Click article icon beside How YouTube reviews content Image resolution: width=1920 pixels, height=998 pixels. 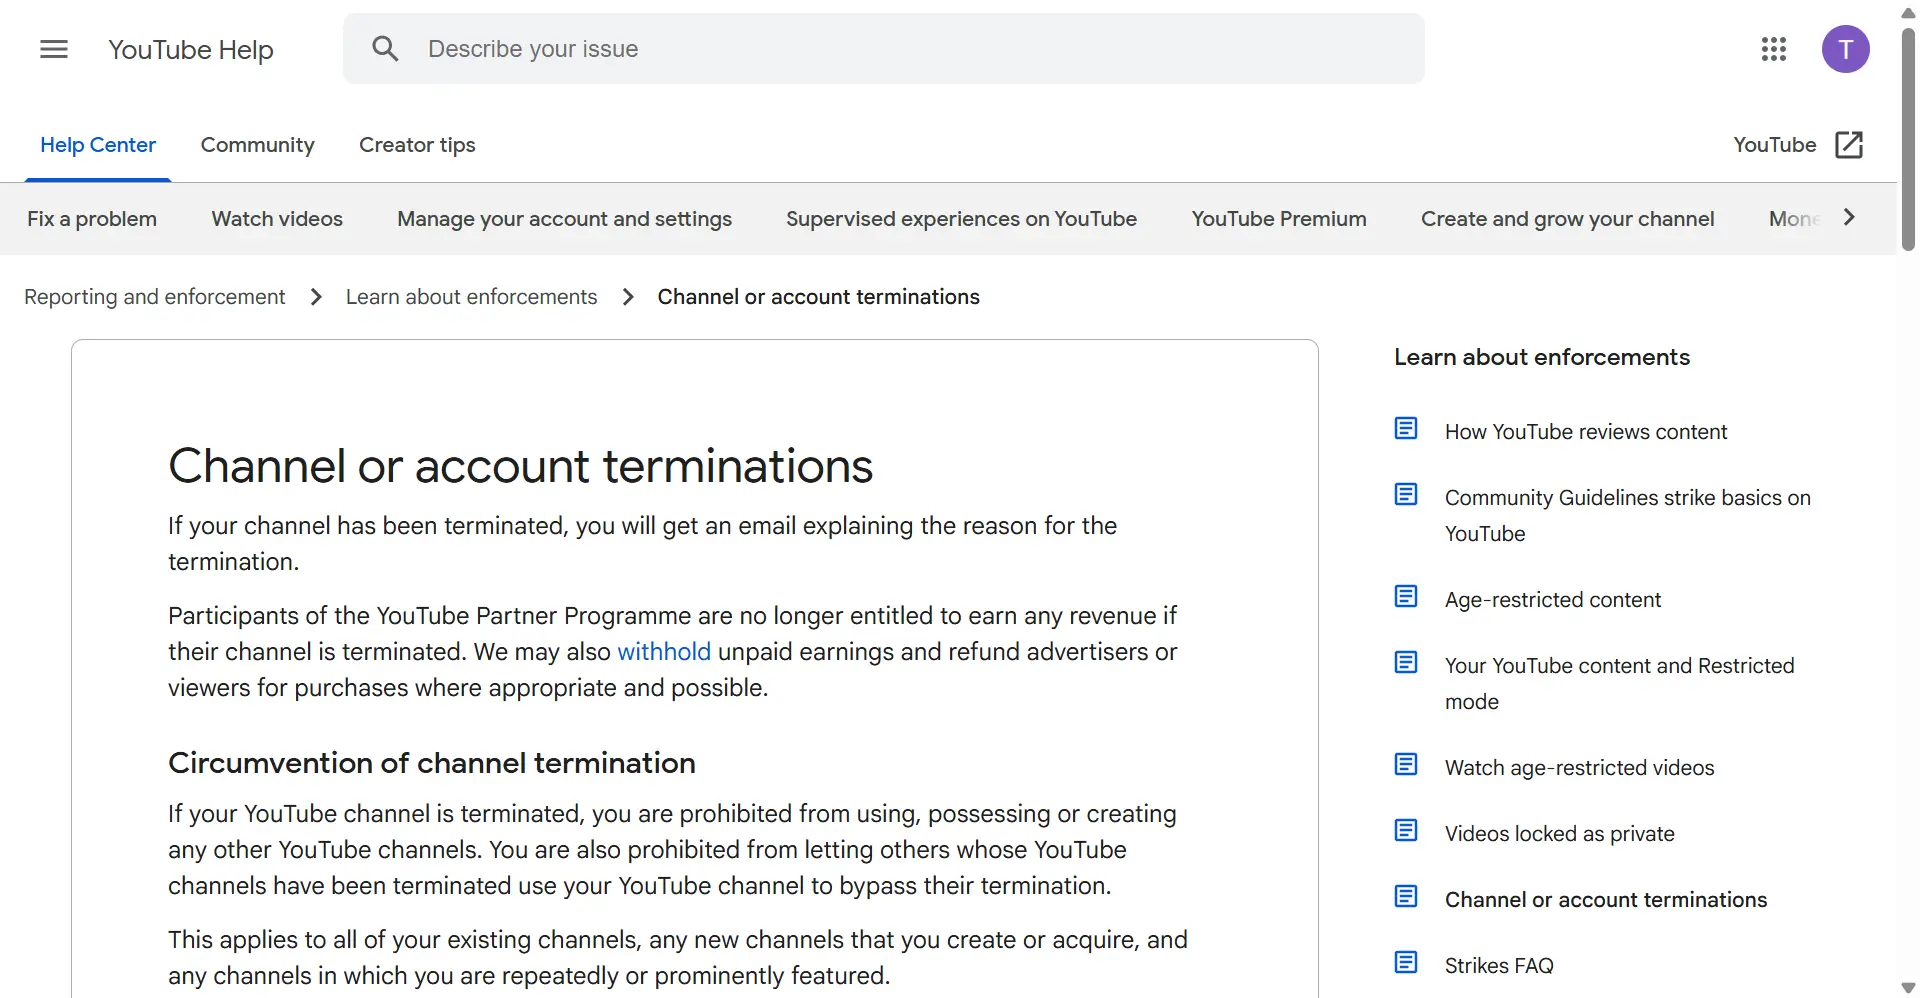[1406, 429]
